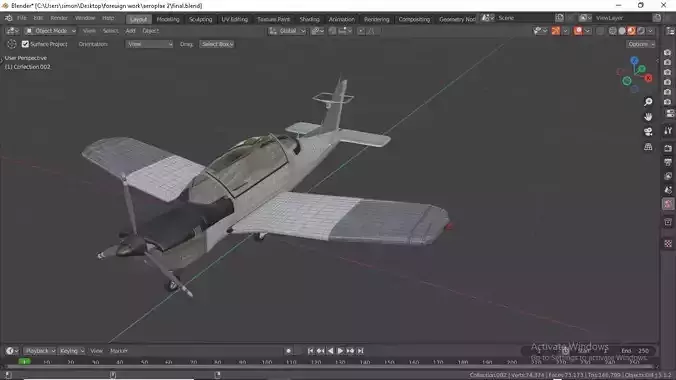Open the Output properties tab
The width and height of the screenshot is (676, 380).
tap(668, 162)
